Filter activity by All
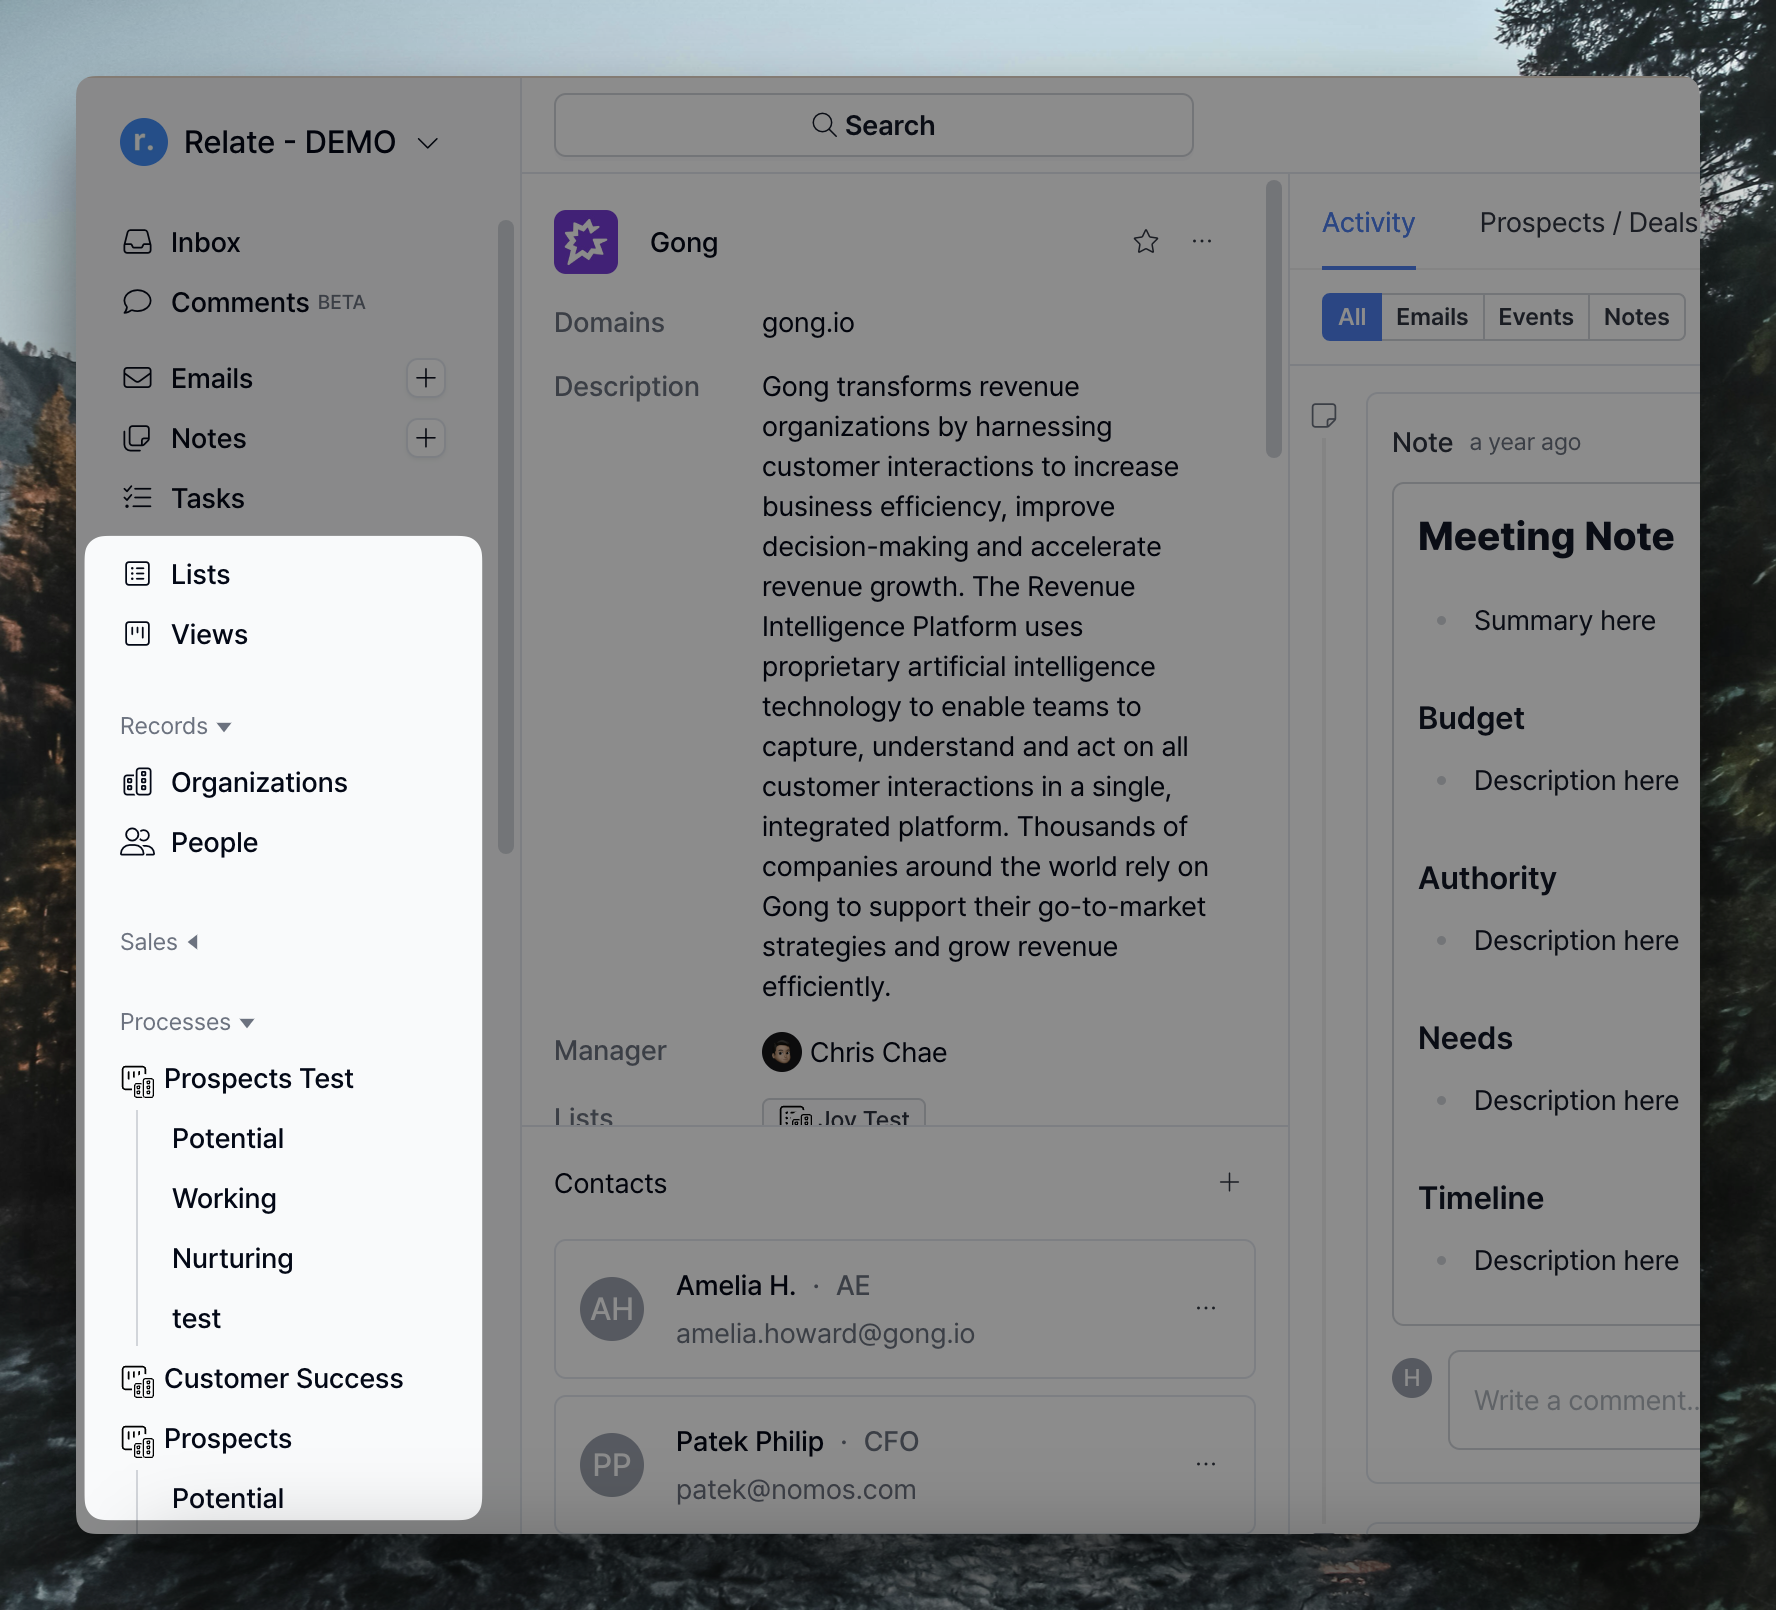The image size is (1776, 1610). [1352, 317]
